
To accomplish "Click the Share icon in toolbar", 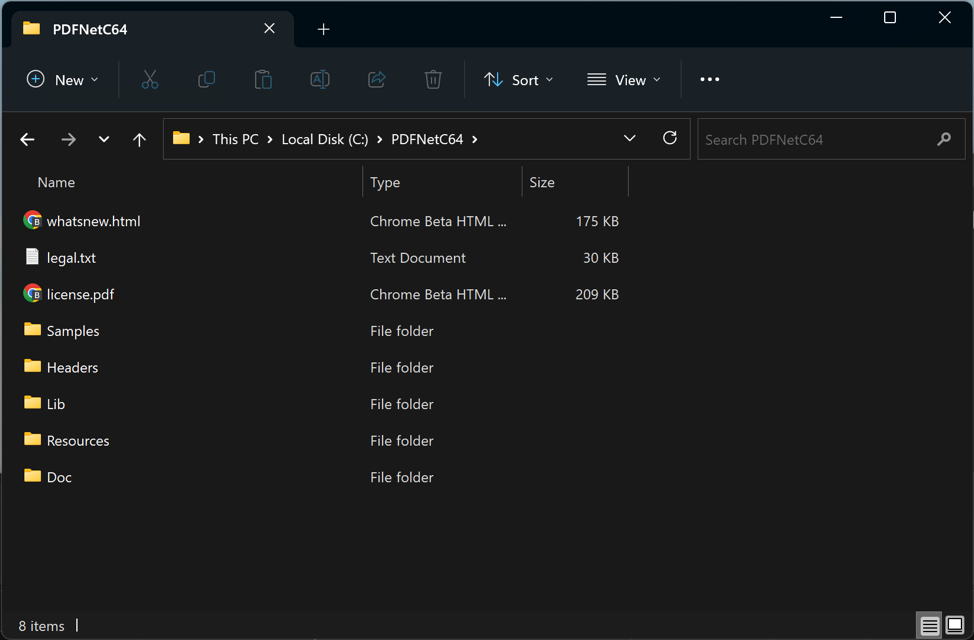I will (x=376, y=80).
